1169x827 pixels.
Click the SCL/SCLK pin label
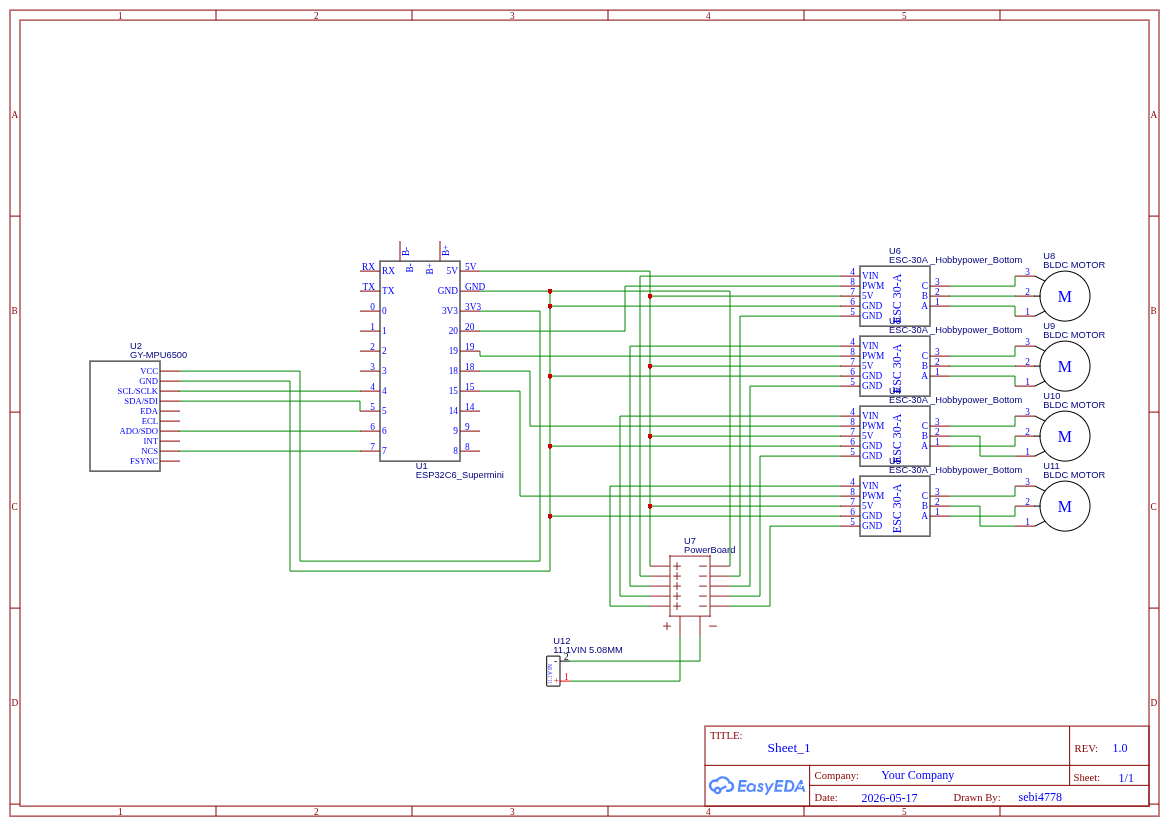(x=137, y=391)
